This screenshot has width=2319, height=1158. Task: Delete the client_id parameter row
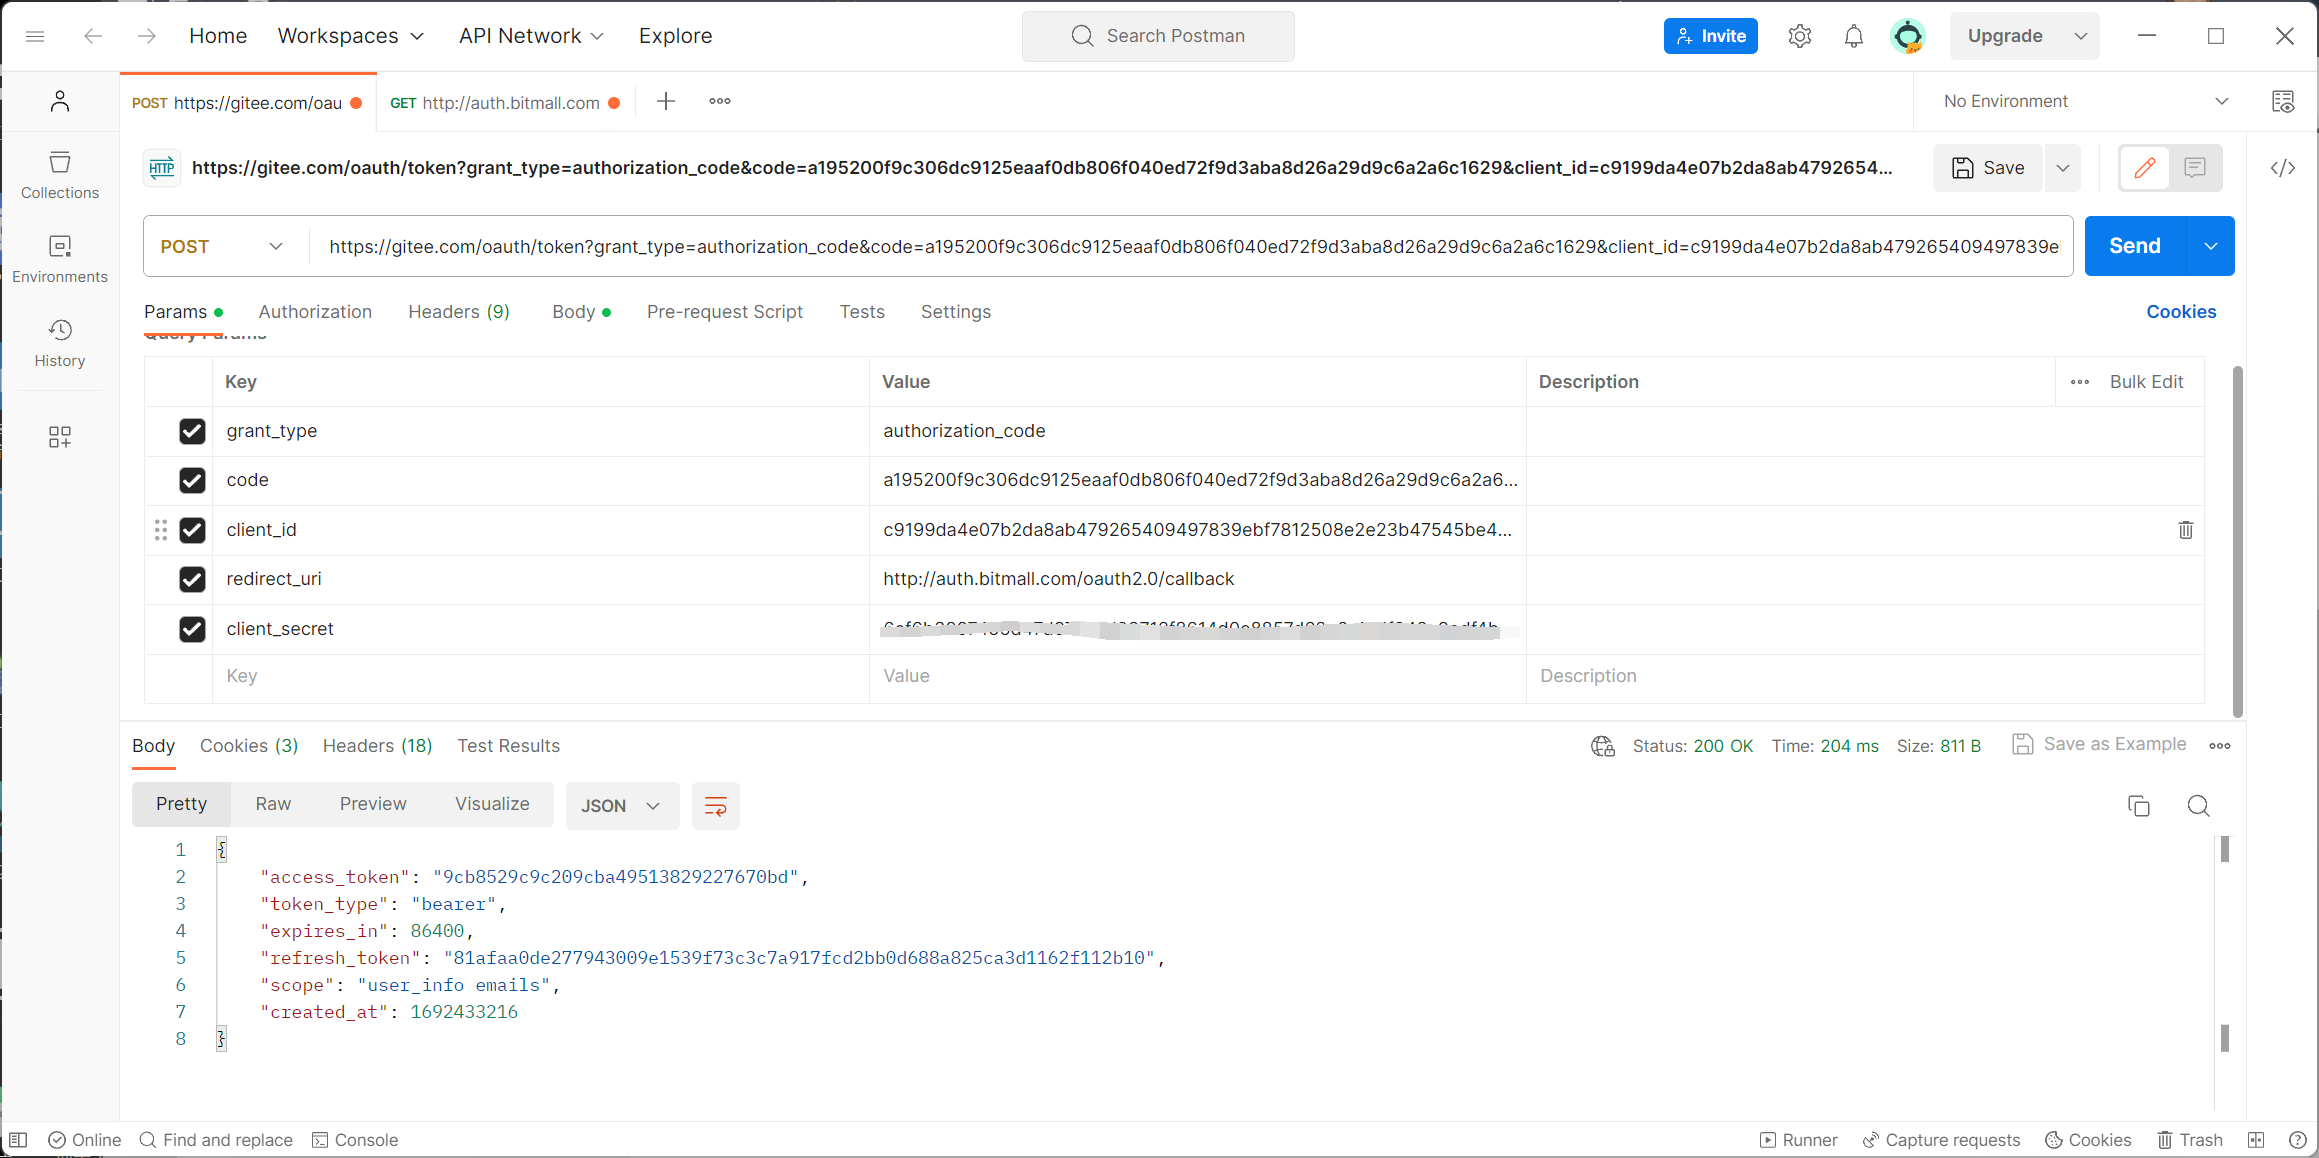(2185, 530)
